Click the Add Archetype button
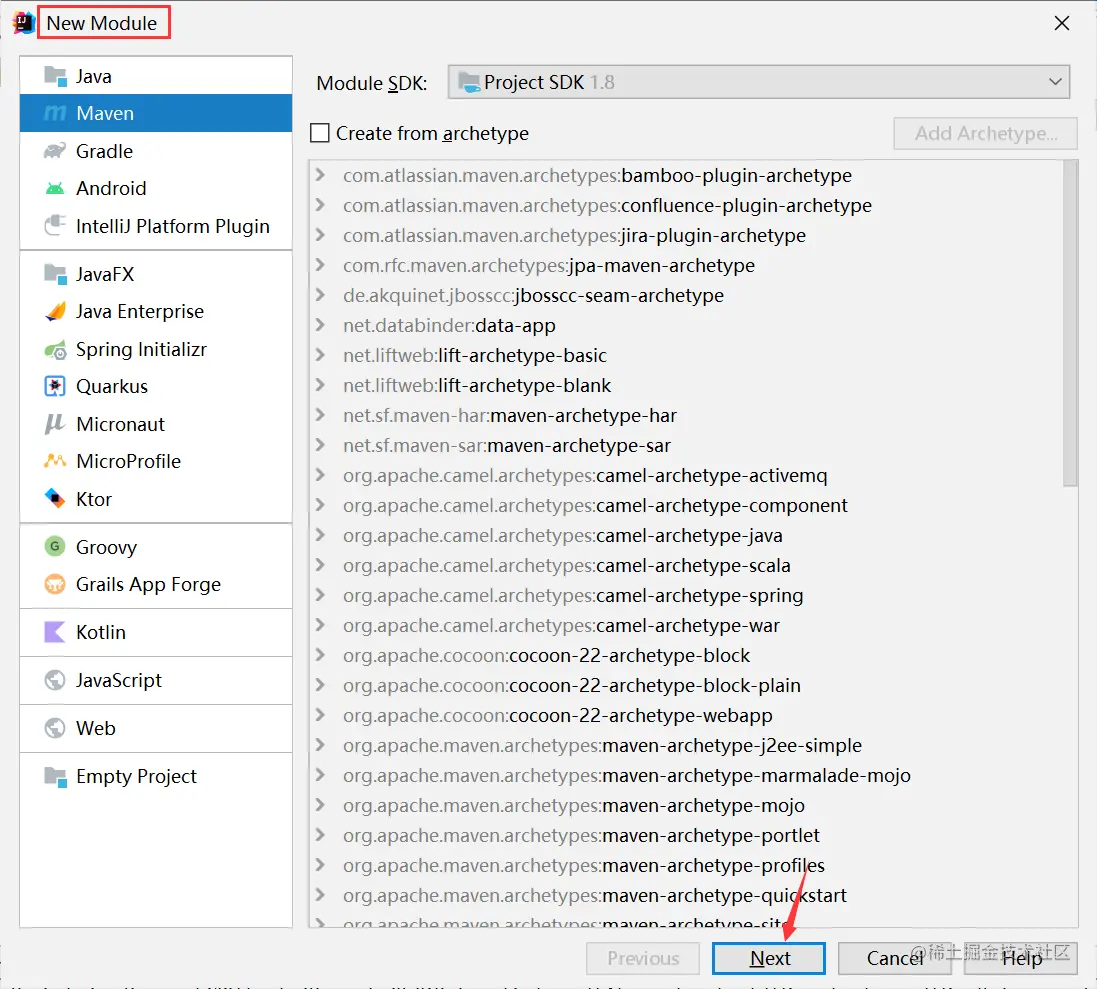Image resolution: width=1097 pixels, height=989 pixels. click(985, 133)
